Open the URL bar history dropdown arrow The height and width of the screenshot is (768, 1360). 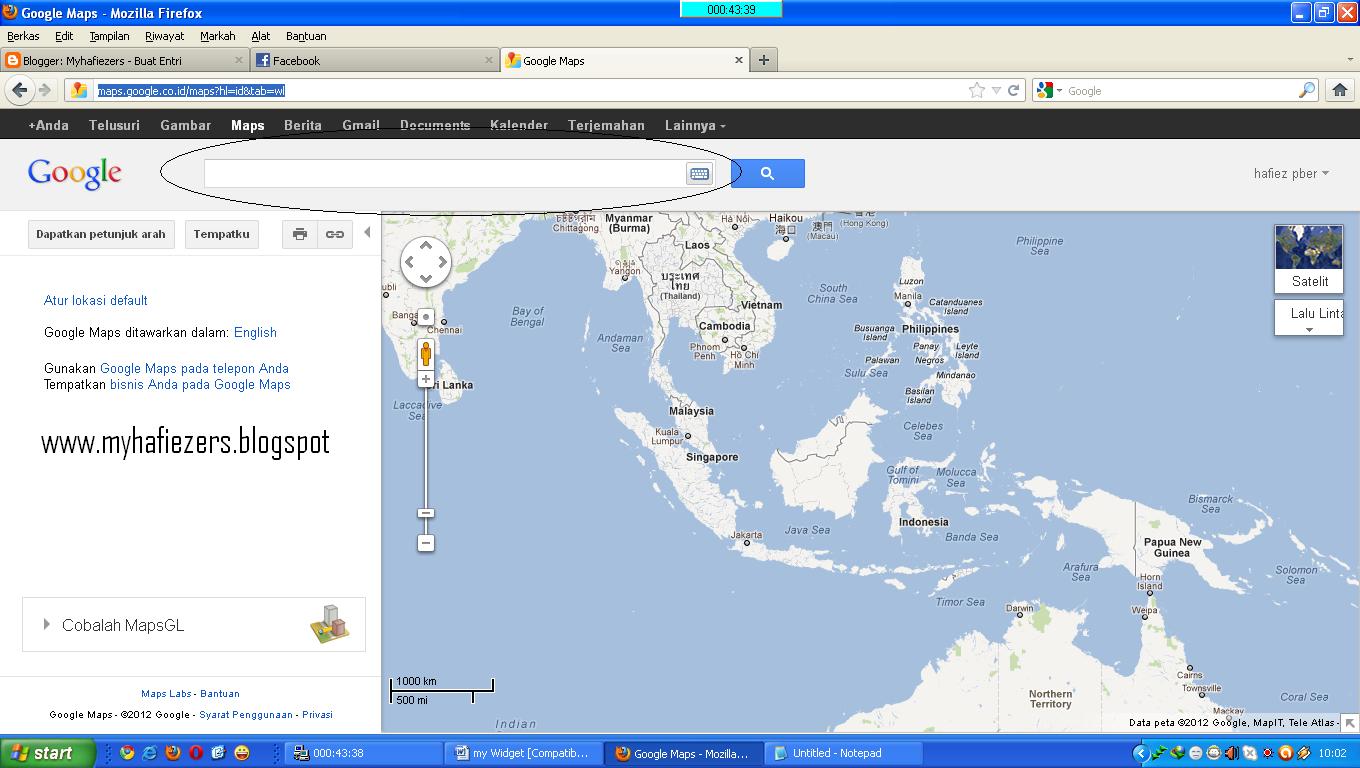(x=996, y=90)
